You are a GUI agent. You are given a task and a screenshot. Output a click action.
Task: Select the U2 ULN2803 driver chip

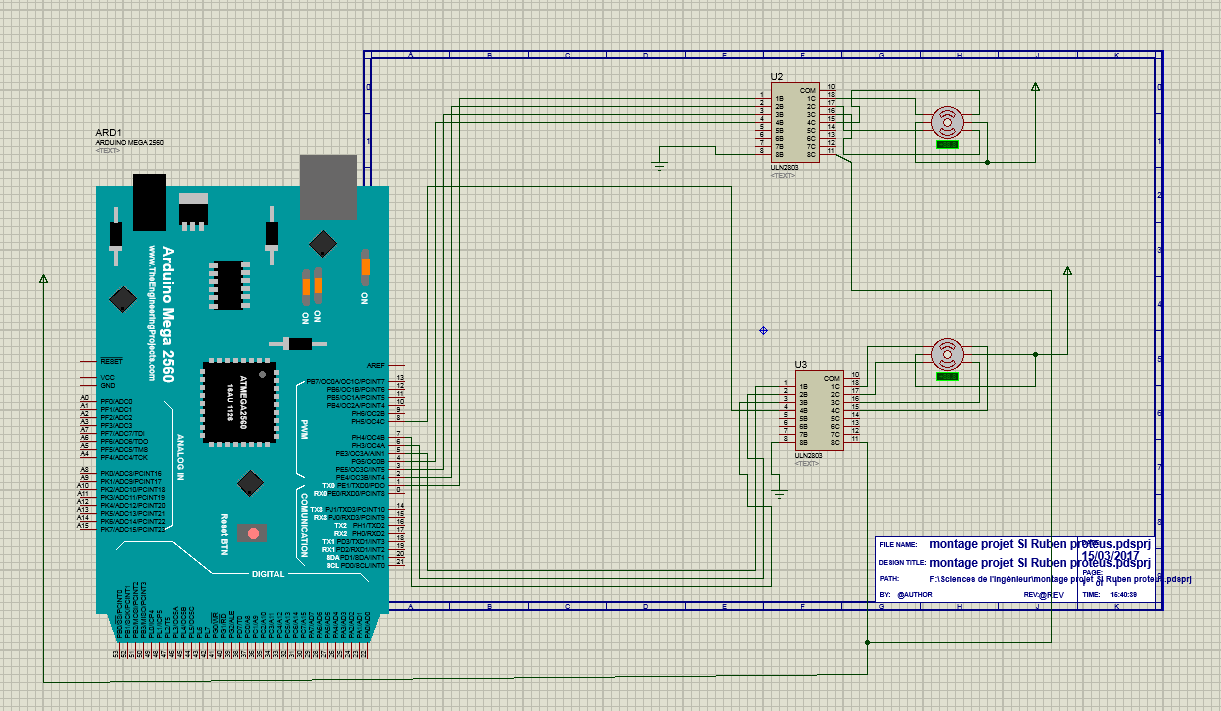795,123
